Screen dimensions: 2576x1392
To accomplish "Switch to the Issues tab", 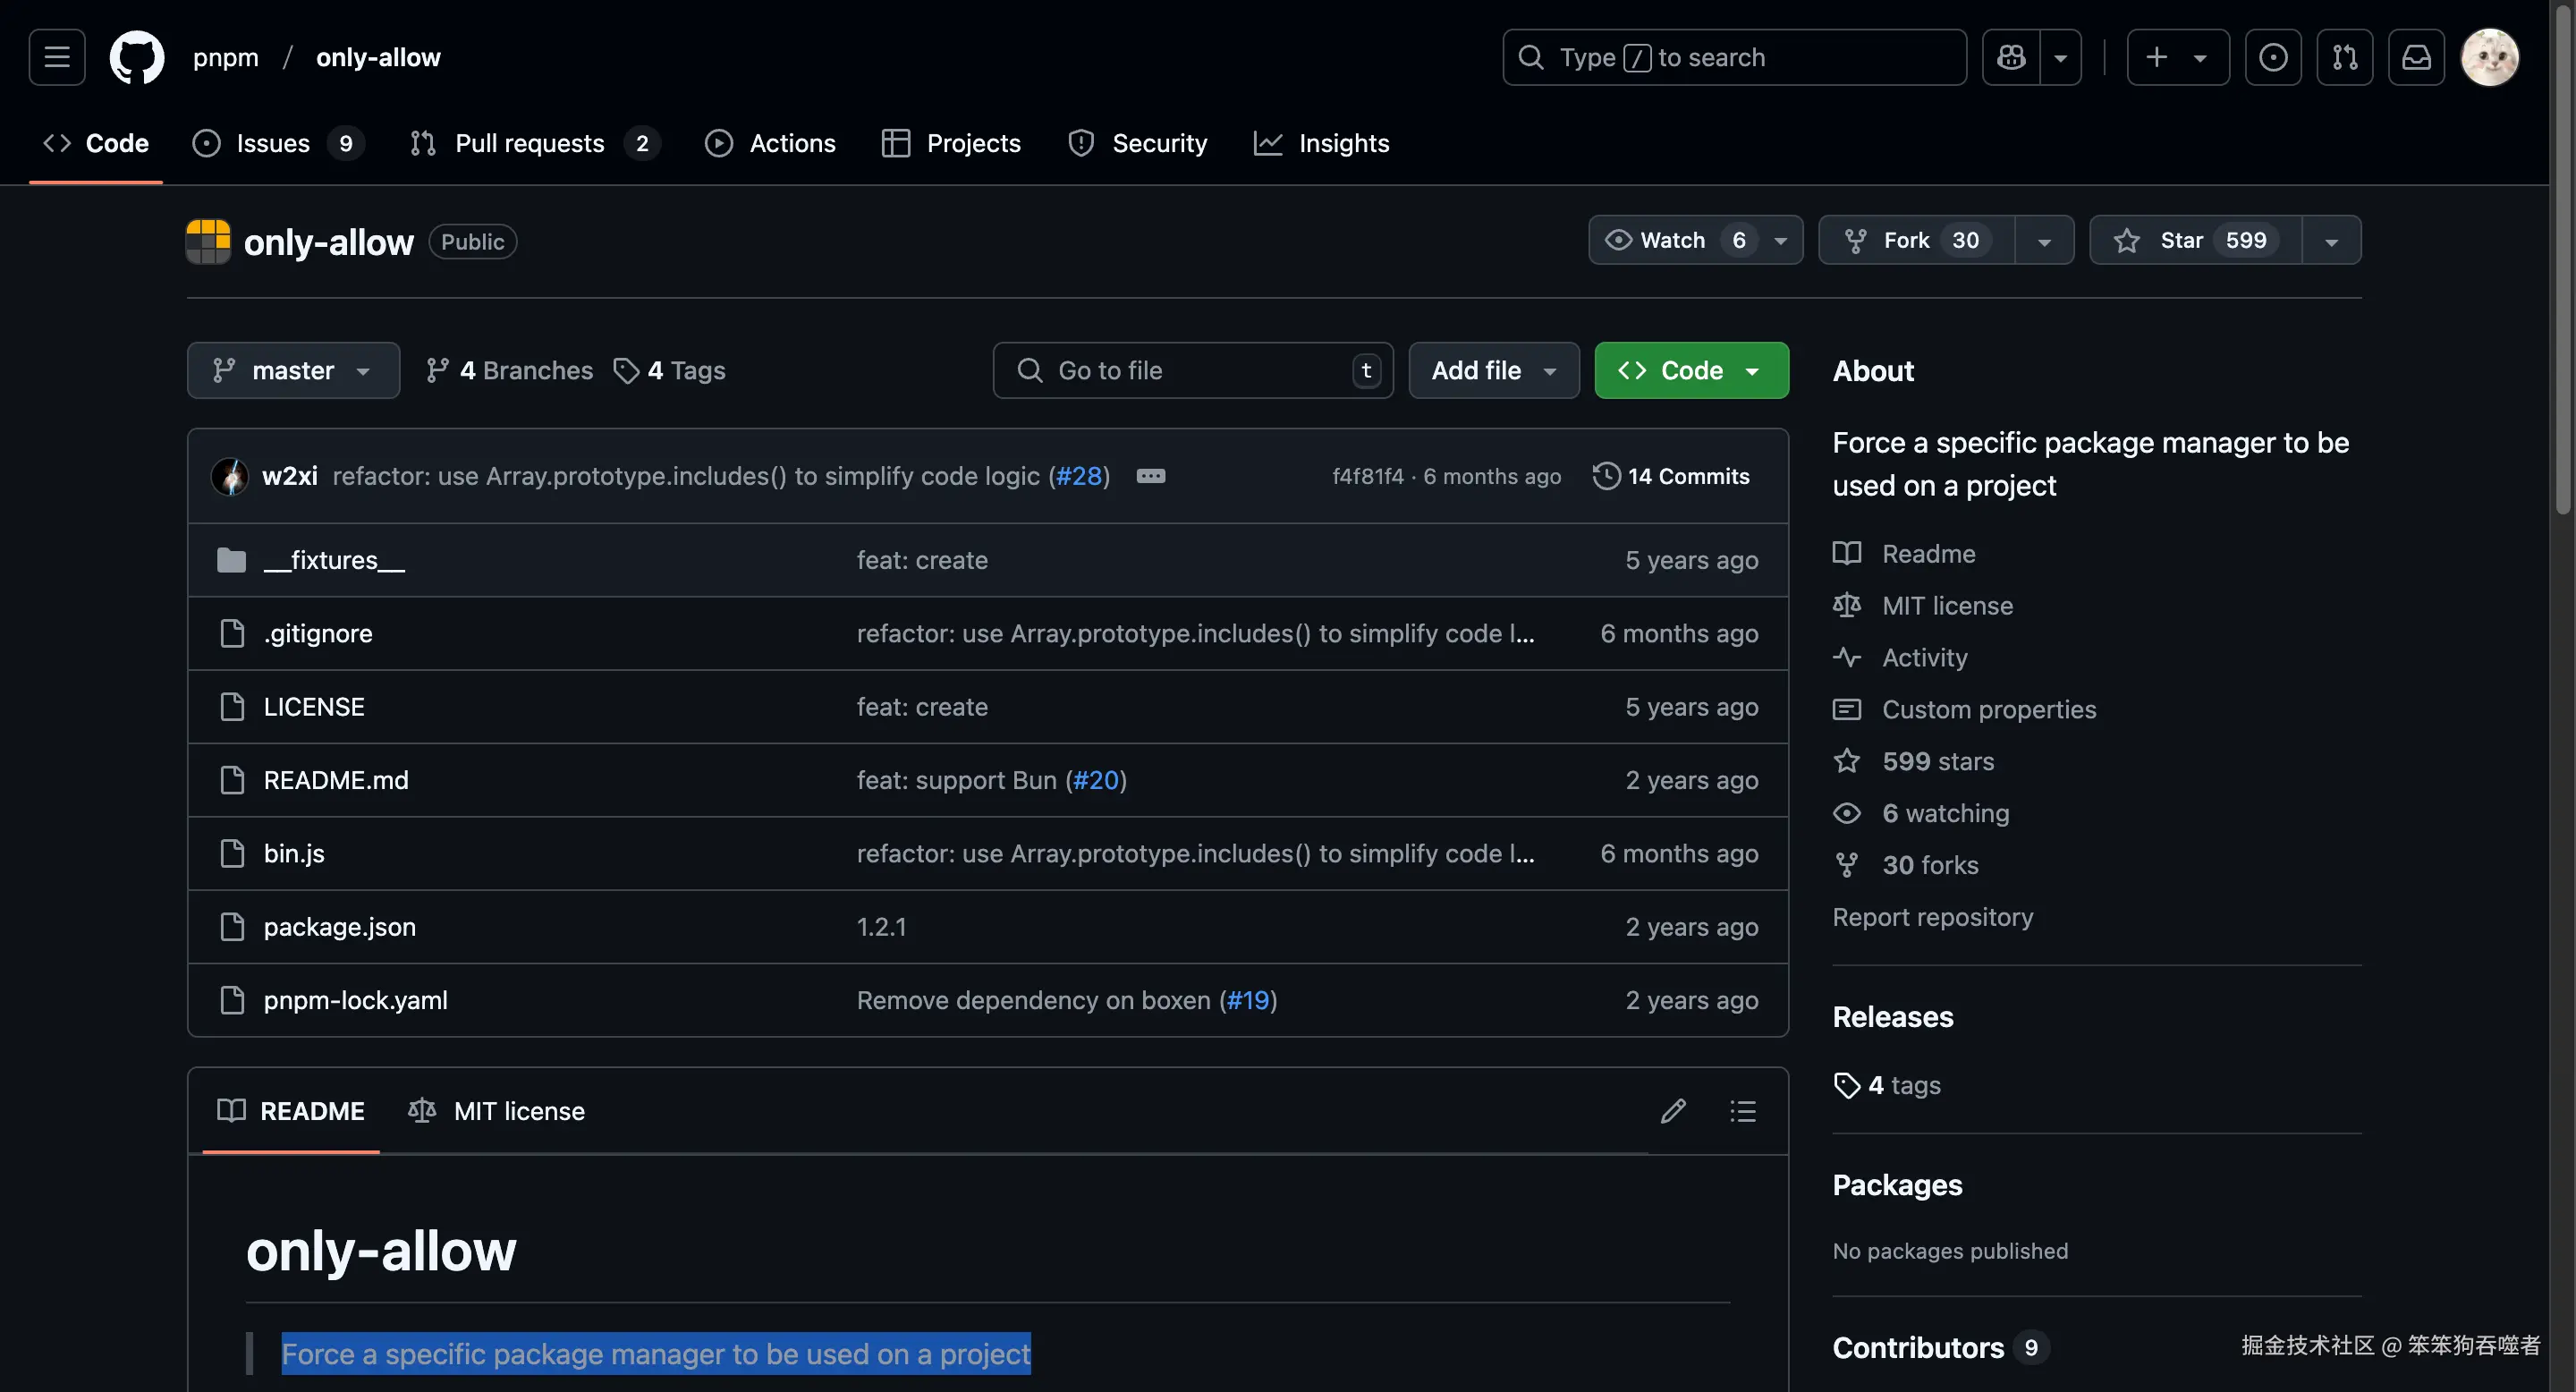I will [273, 143].
